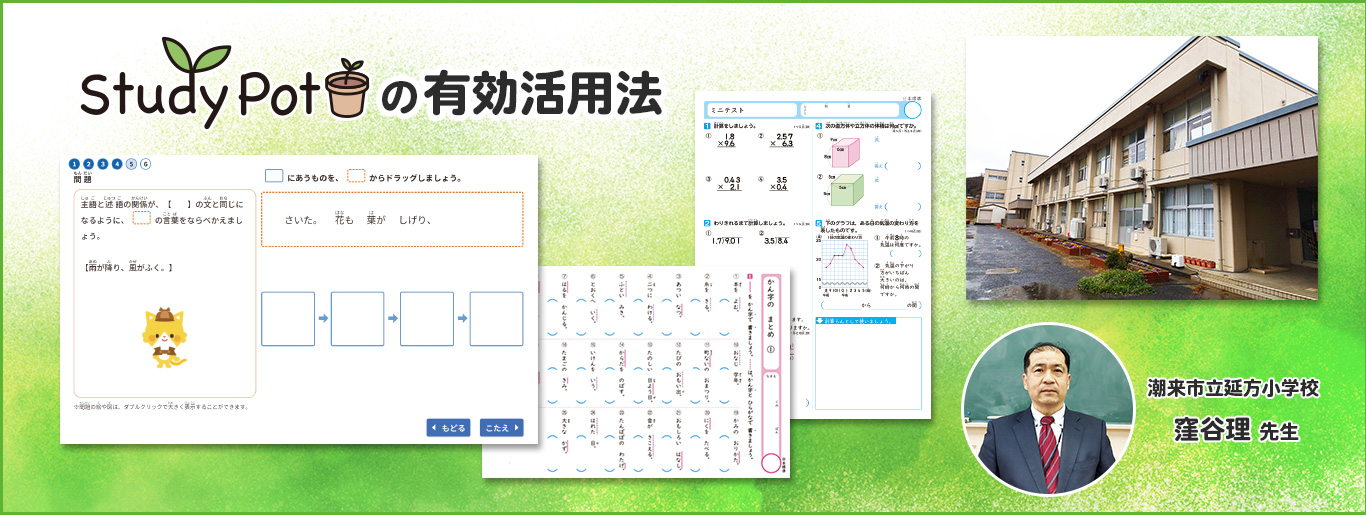Click the 計算らんとして使いましょう calculation box
1366x515 pixels.
tap(869, 362)
